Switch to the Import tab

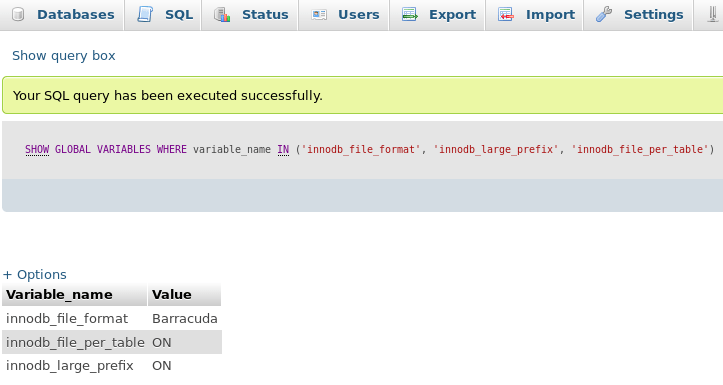click(534, 15)
